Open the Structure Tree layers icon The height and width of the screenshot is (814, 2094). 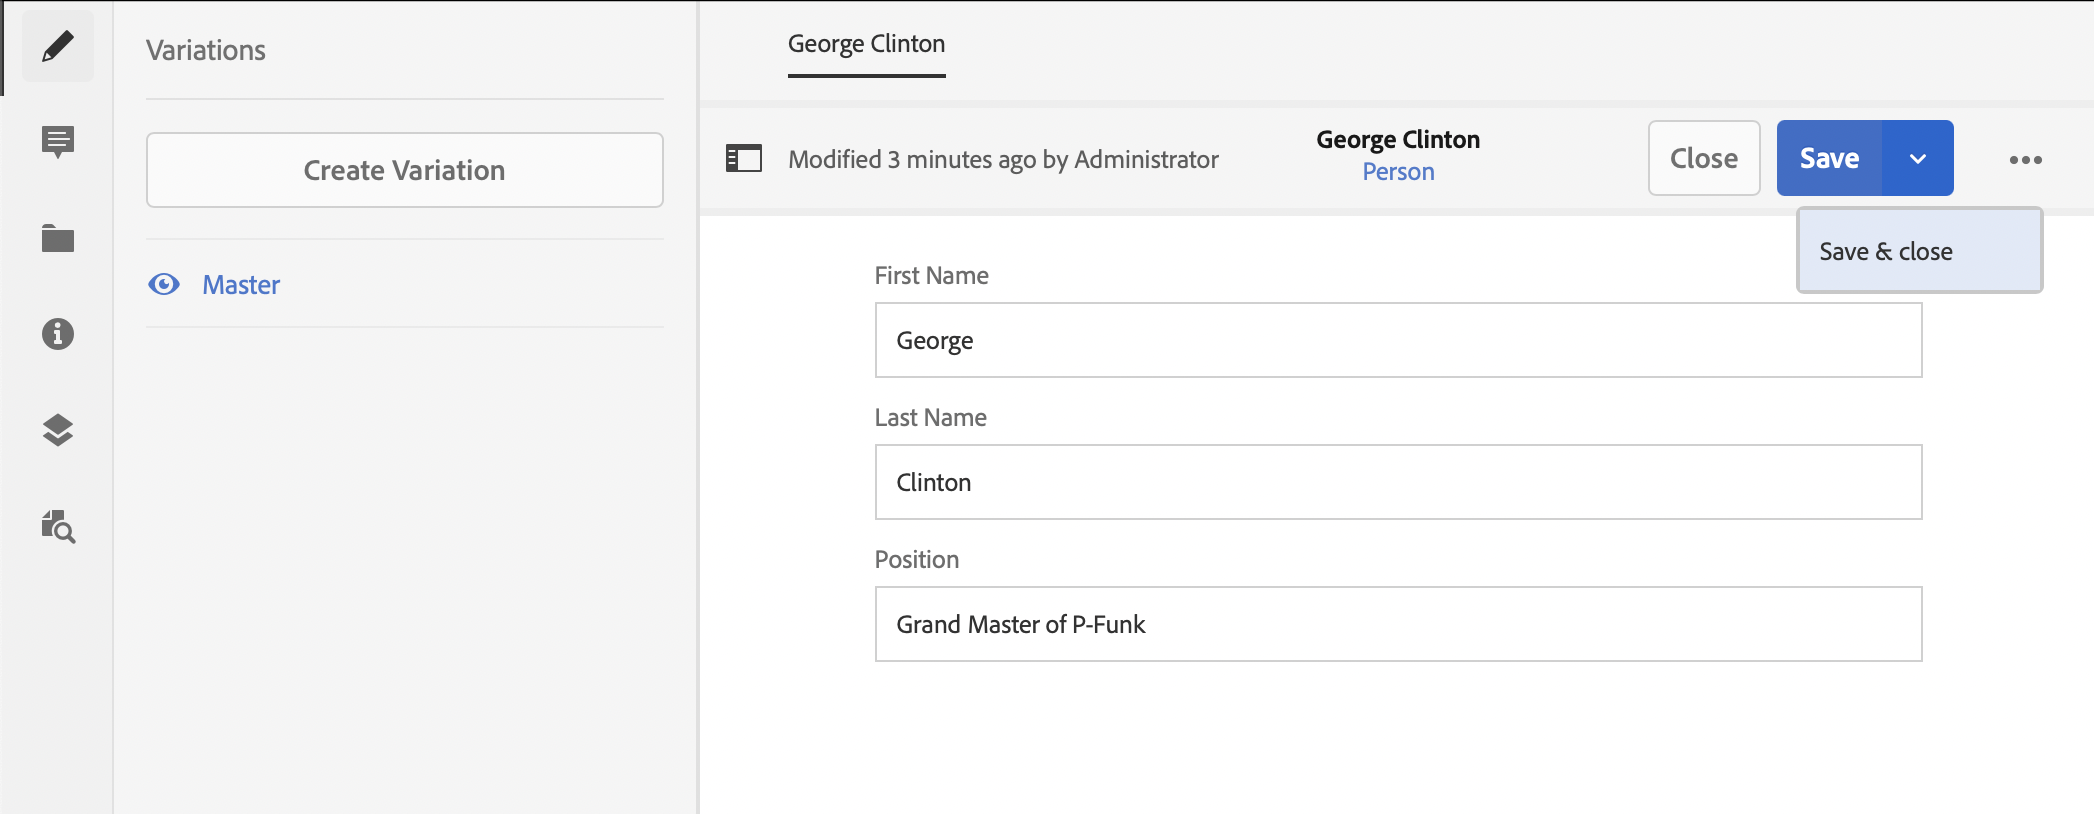(x=58, y=430)
